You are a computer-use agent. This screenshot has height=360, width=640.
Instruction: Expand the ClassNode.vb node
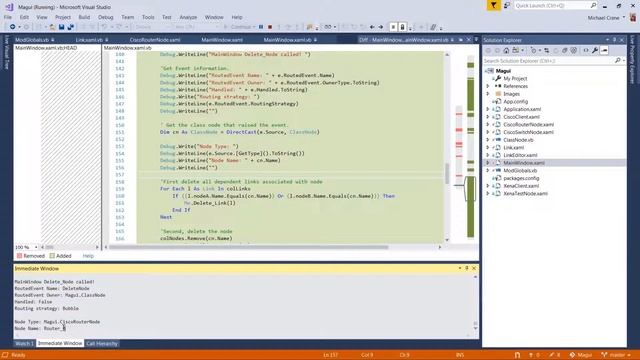(x=488, y=140)
